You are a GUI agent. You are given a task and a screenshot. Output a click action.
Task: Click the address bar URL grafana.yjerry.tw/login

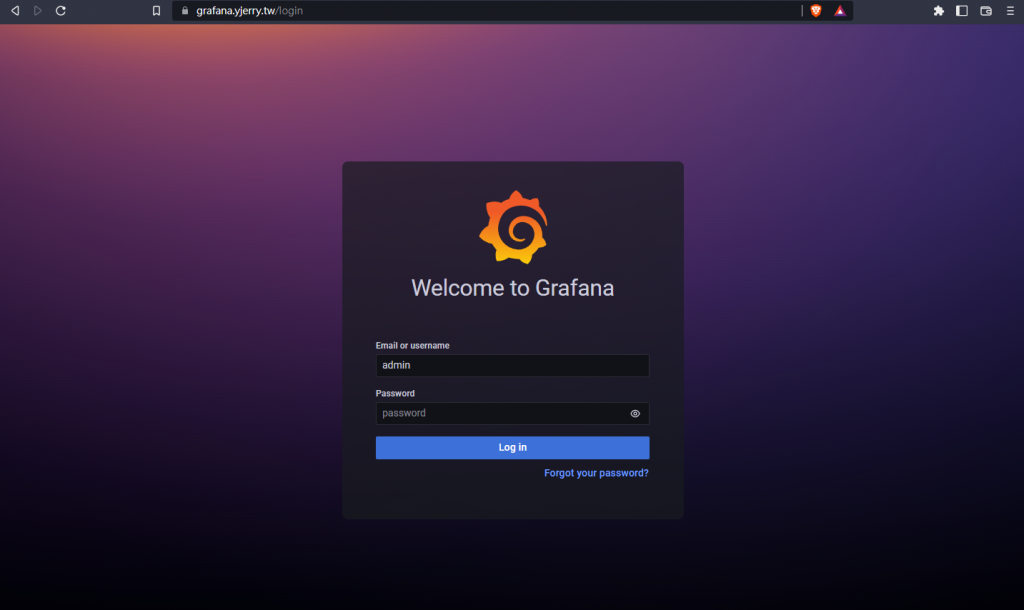point(249,10)
